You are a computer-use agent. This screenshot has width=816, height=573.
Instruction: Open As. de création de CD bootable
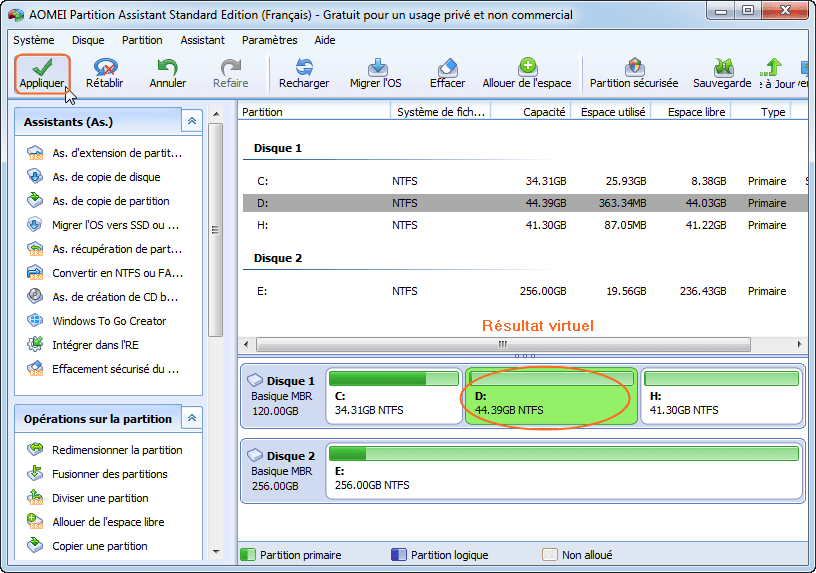[x=103, y=297]
